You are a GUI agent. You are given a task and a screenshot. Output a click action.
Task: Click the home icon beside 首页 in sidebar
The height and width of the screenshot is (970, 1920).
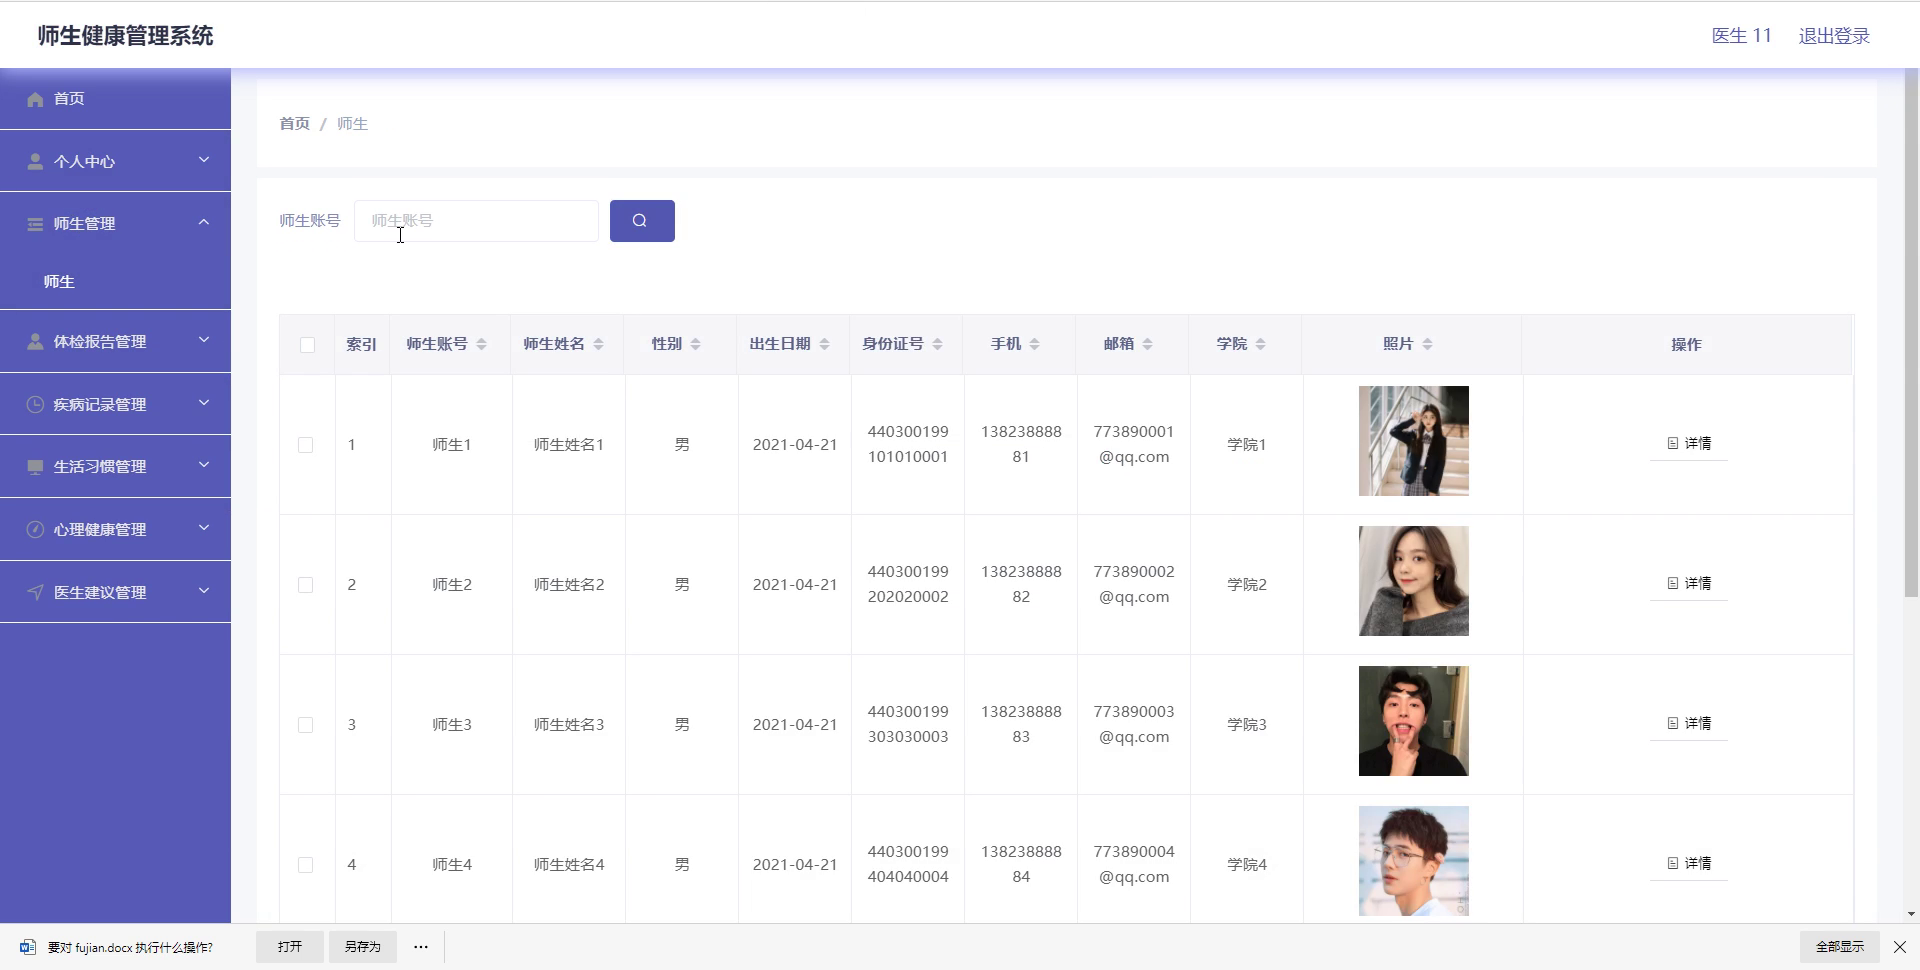[35, 99]
